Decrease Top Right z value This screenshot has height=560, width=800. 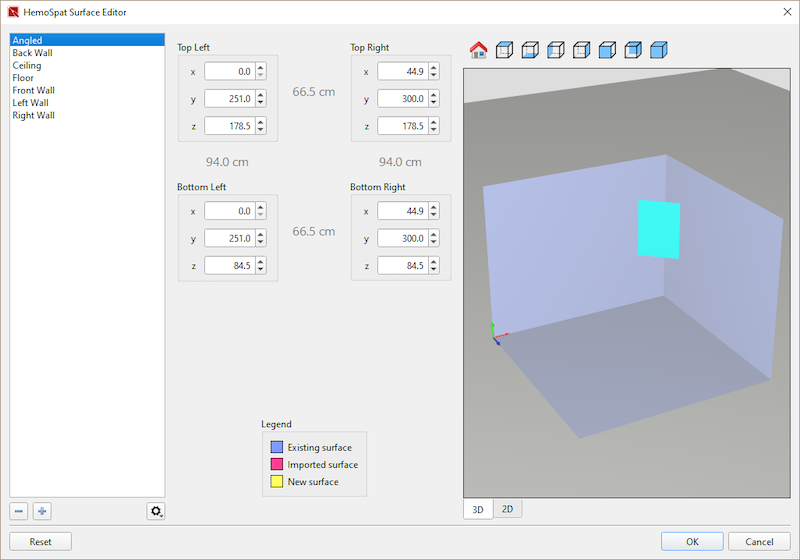click(434, 130)
